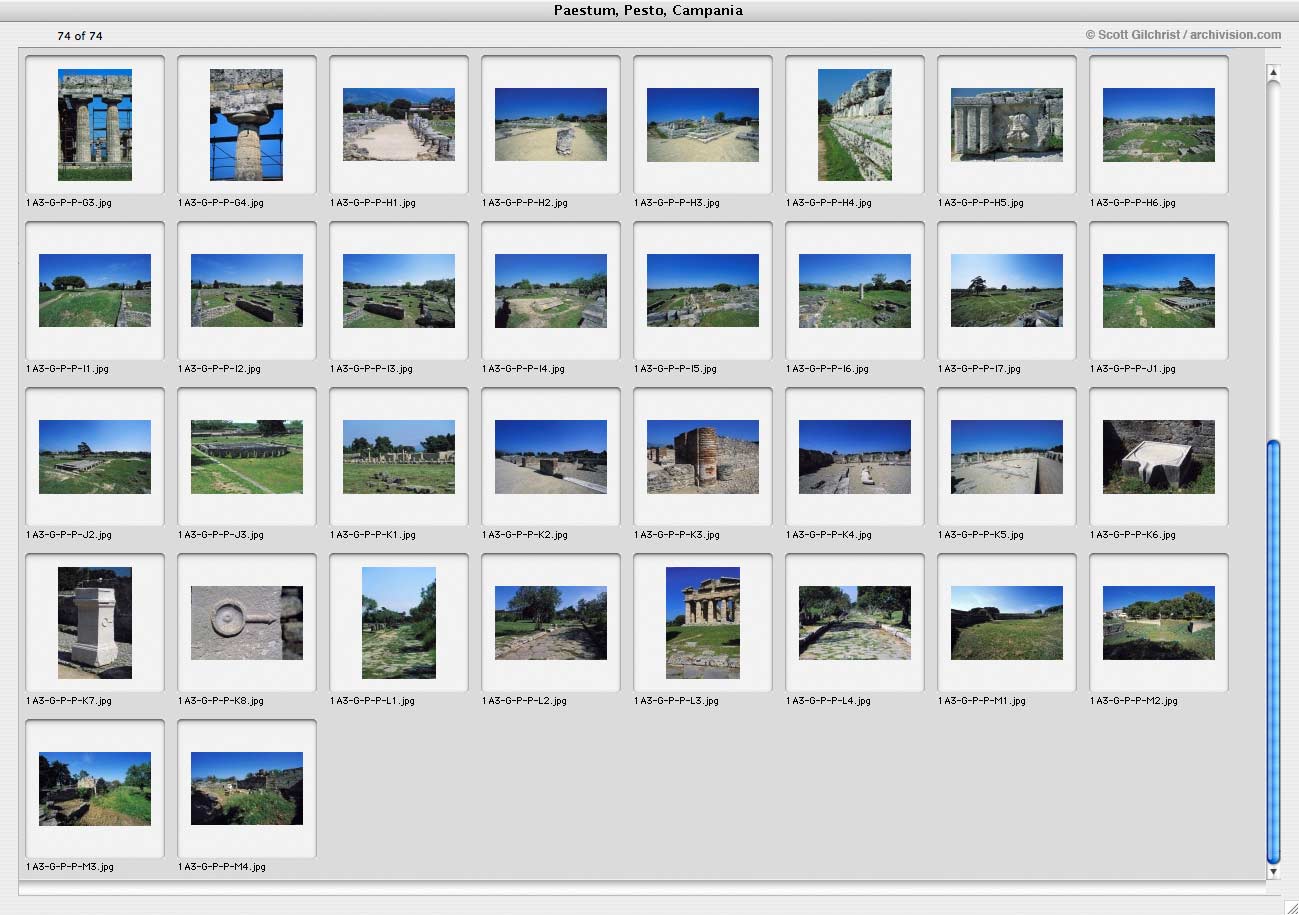The width and height of the screenshot is (1299, 915).
Task: Select thumbnail 1A3-G-P-P-I4.jpg
Action: pyautogui.click(x=551, y=291)
